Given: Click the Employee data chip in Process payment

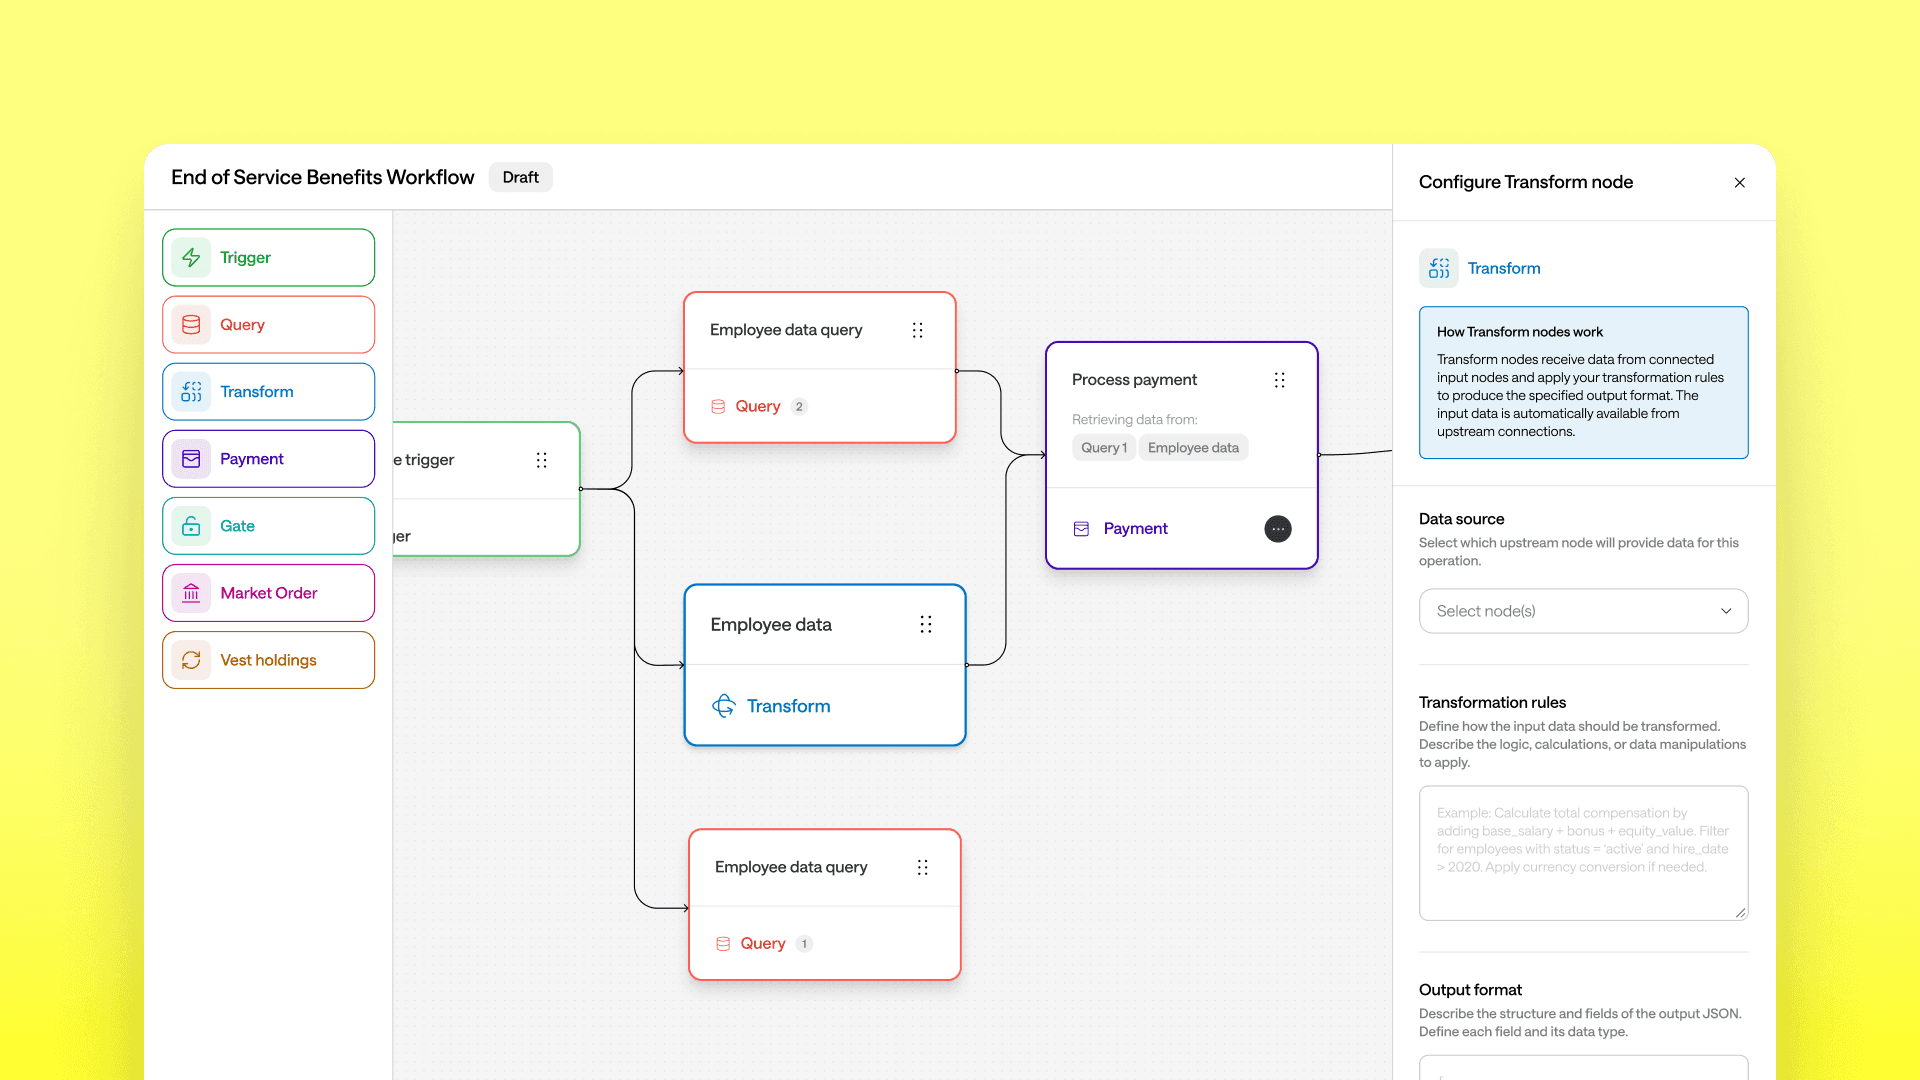Looking at the screenshot, I should pyautogui.click(x=1193, y=448).
